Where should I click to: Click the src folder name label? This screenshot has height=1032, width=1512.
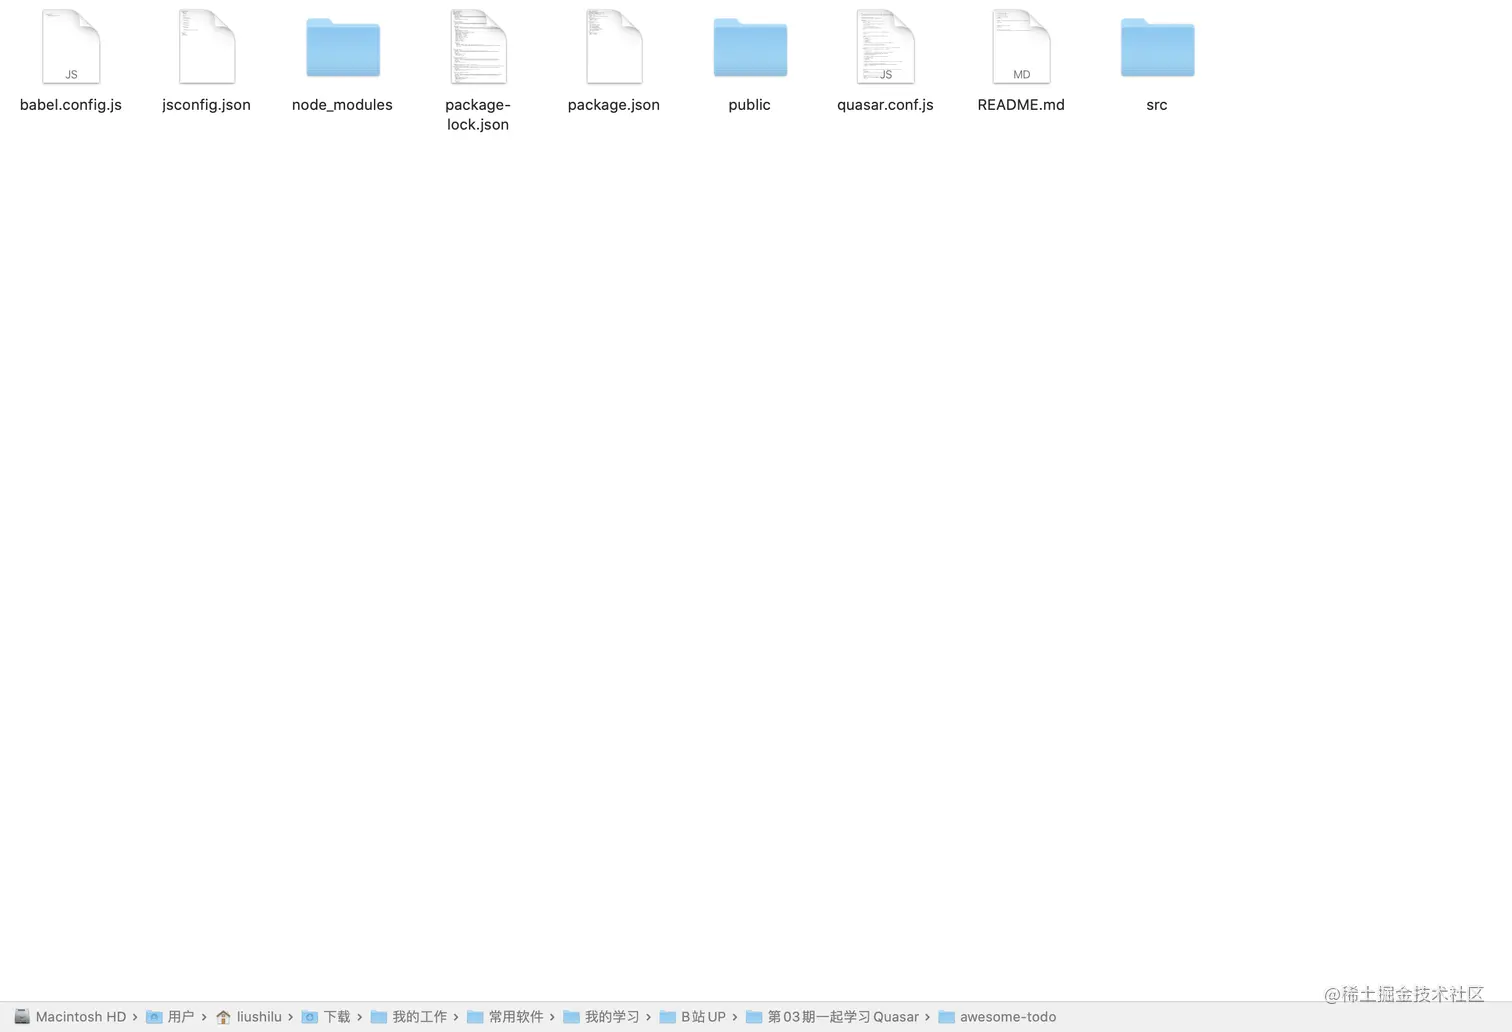[1157, 105]
